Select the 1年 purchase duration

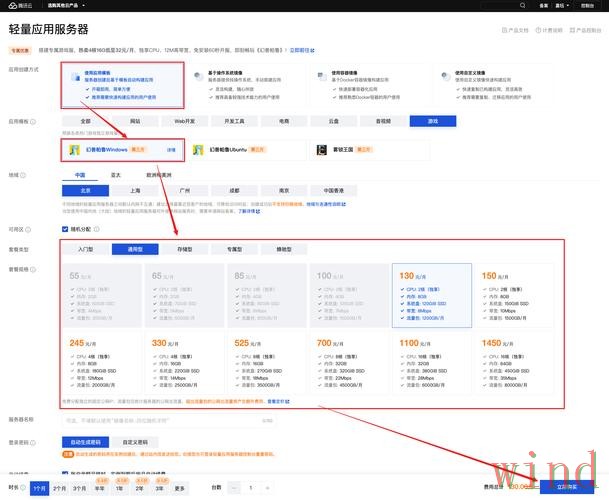point(119,488)
